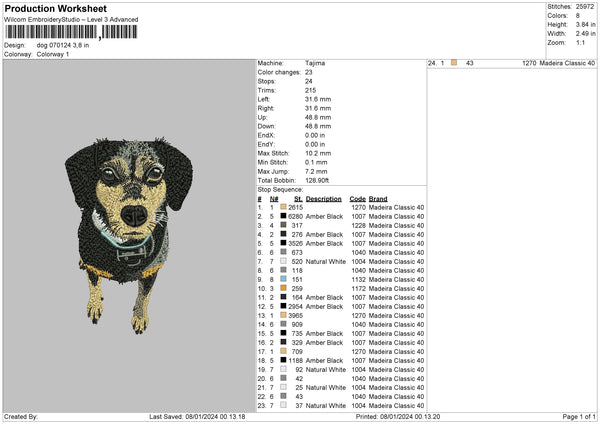This screenshot has height=424, width=600.
Task: Click the Brand column header
Action: pos(378,198)
